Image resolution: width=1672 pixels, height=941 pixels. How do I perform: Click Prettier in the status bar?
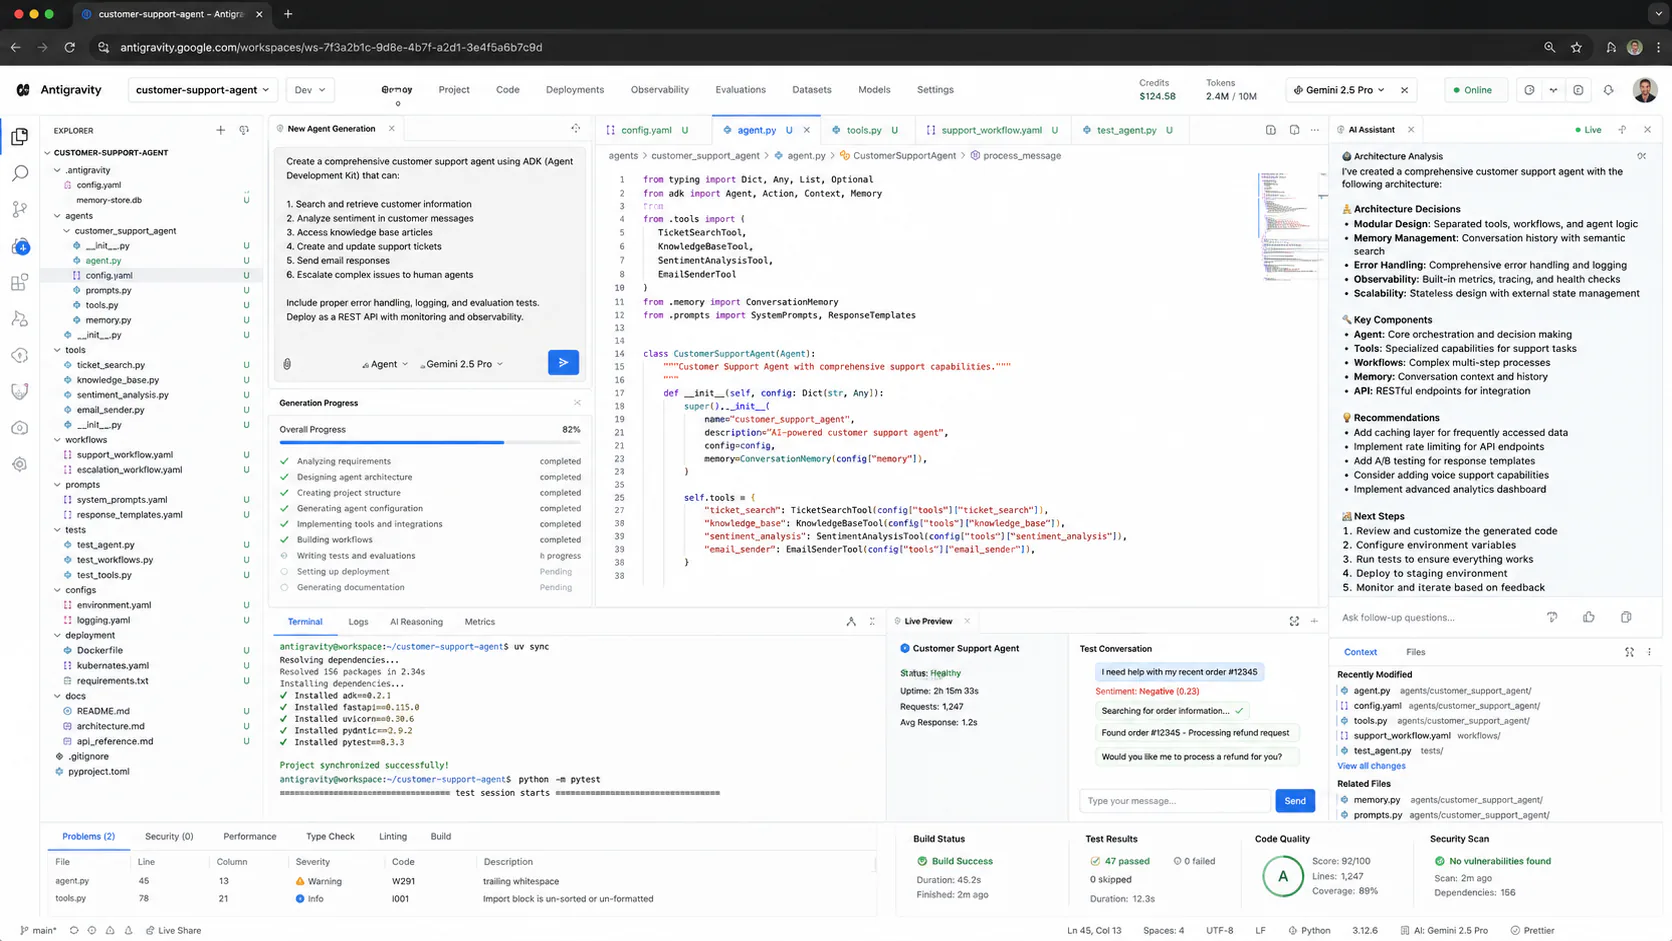click(x=1532, y=930)
